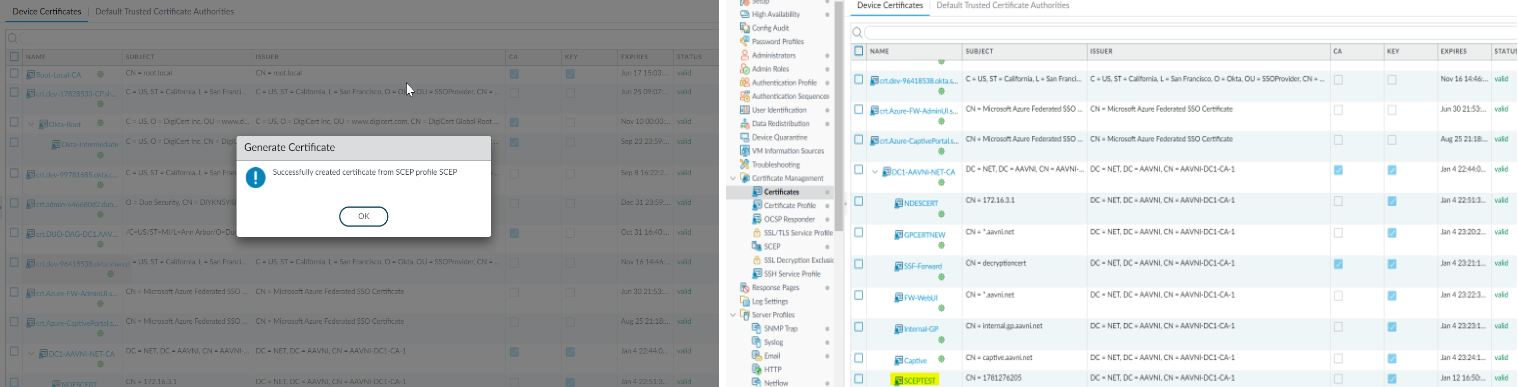Sort right table by the EXPIRES column header

pos(1453,50)
